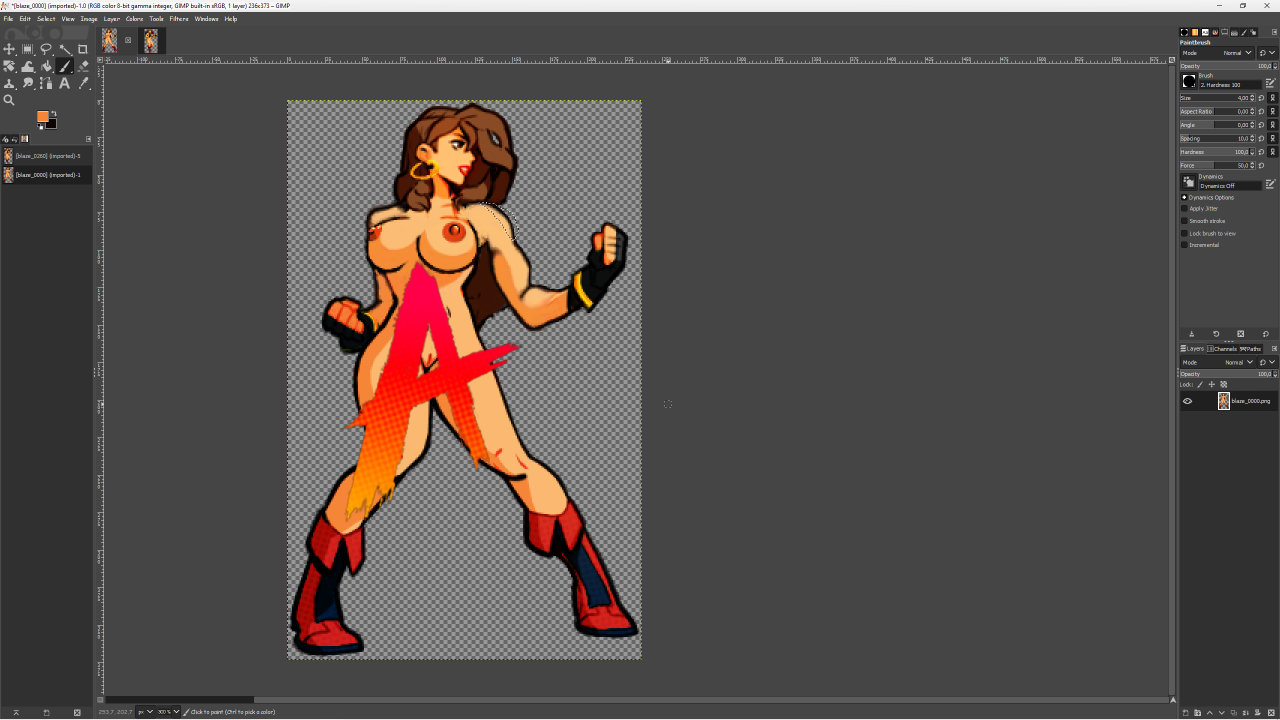
Task: Select the Bucket Fill tool
Action: coord(46,66)
